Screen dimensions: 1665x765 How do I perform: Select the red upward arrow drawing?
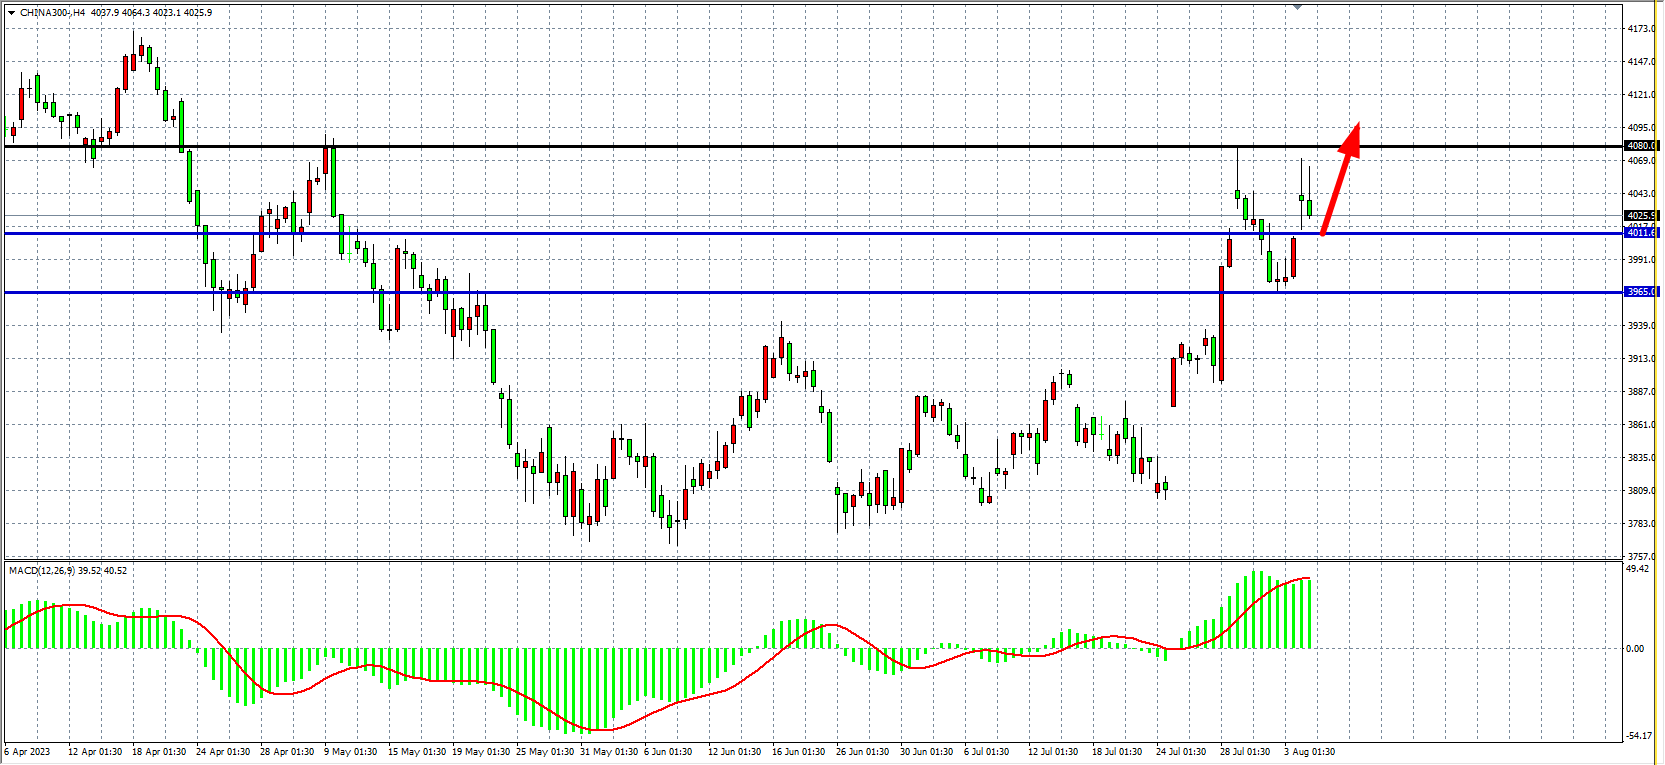tap(1338, 182)
